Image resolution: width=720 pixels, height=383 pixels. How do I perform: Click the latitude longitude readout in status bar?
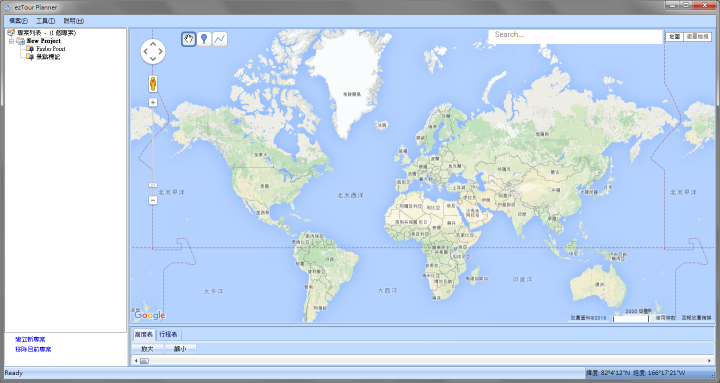[636, 373]
